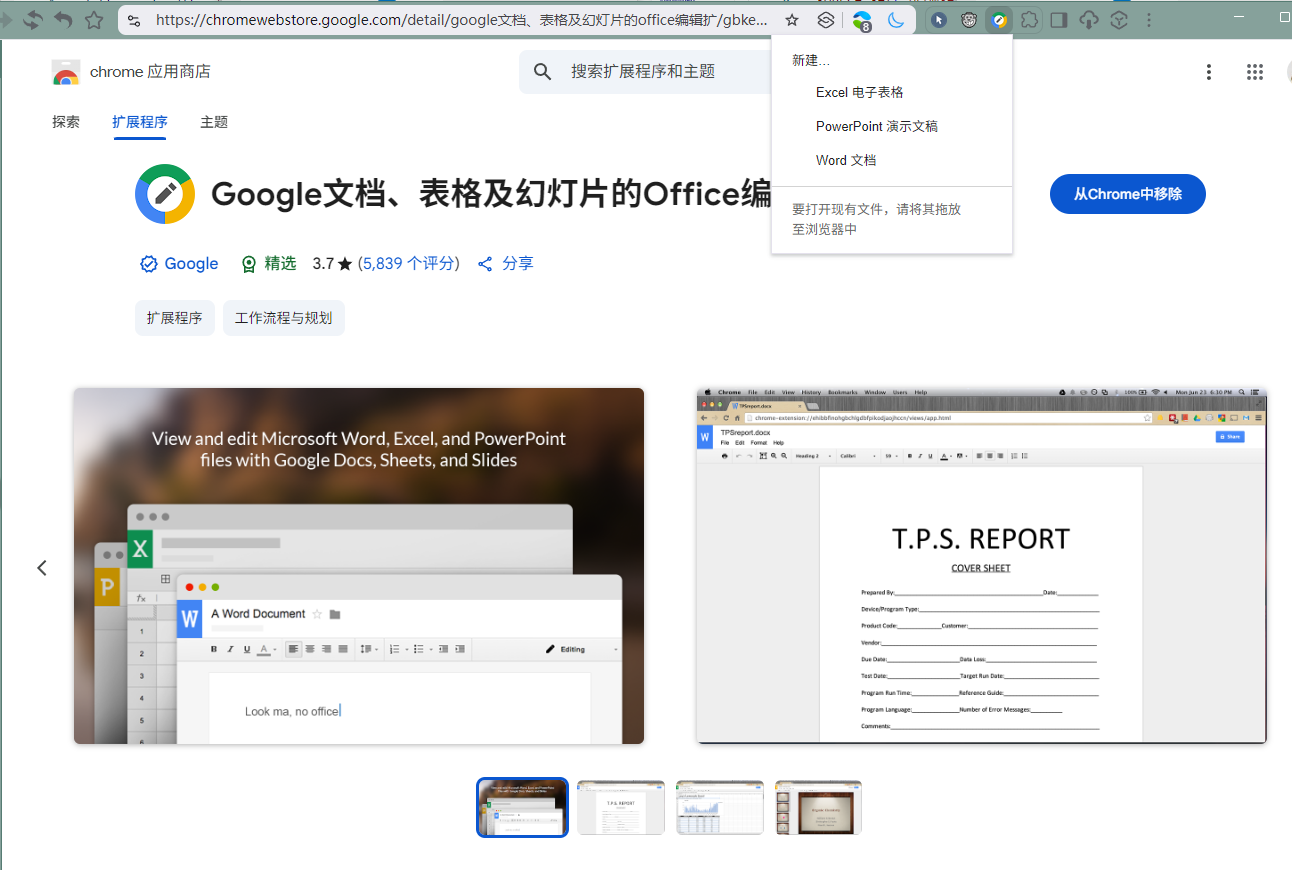Click the URL address bar text

(462, 20)
